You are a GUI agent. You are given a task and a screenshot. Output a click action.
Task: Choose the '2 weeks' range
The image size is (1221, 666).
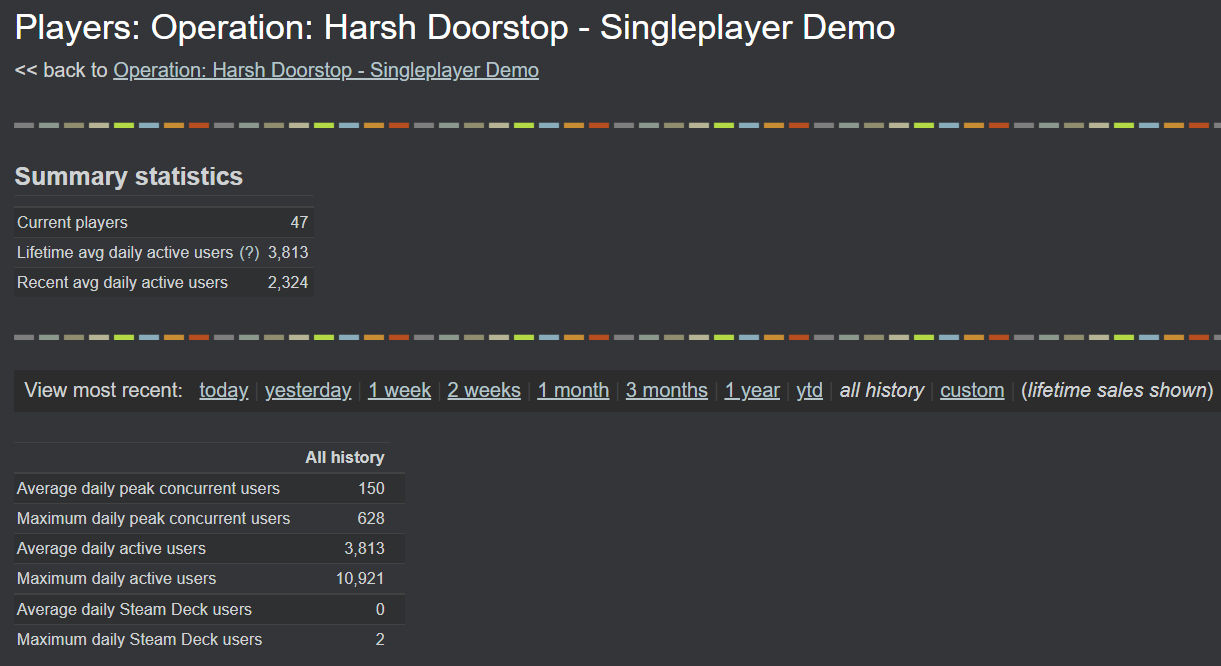484,390
